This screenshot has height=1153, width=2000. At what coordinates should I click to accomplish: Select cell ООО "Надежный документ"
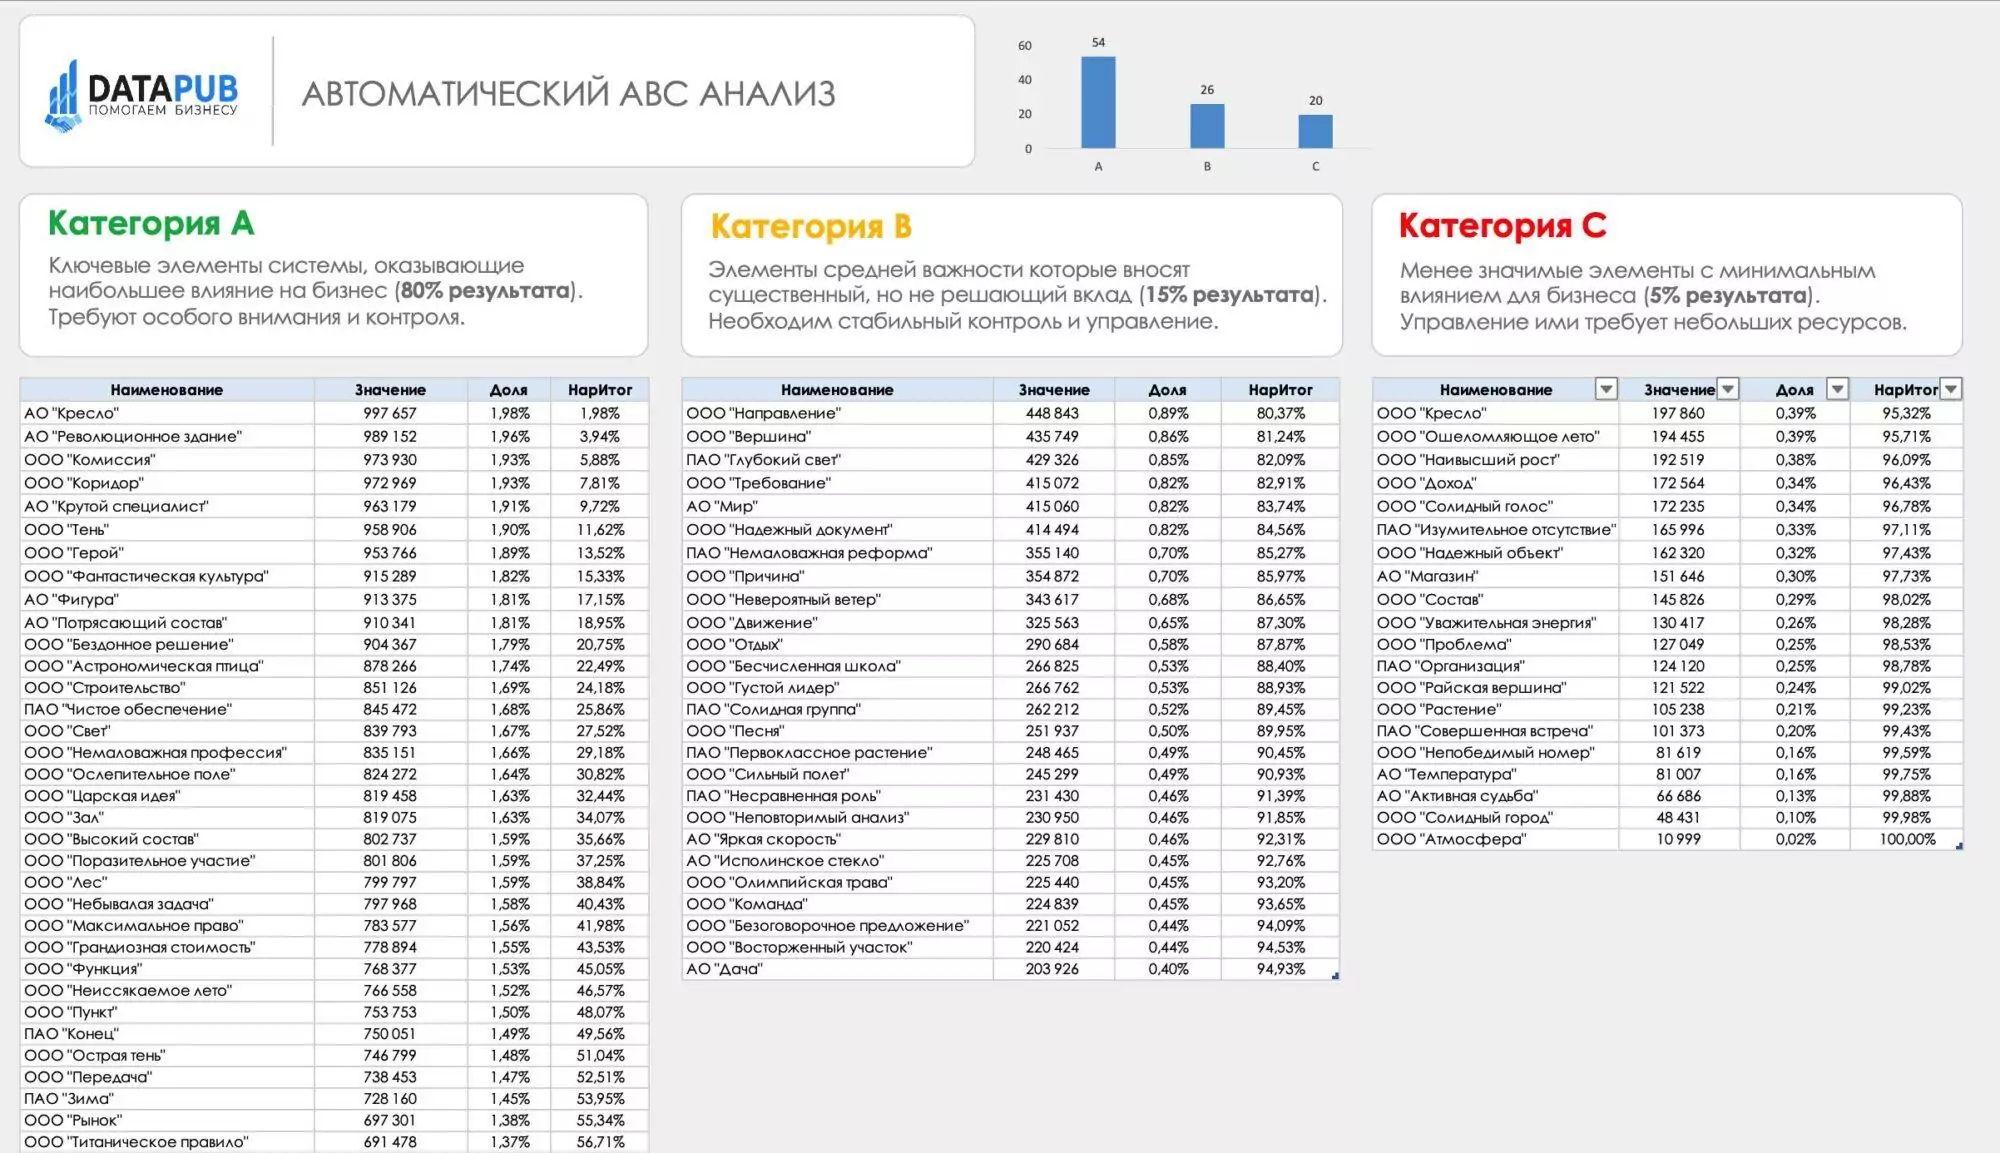838,529
